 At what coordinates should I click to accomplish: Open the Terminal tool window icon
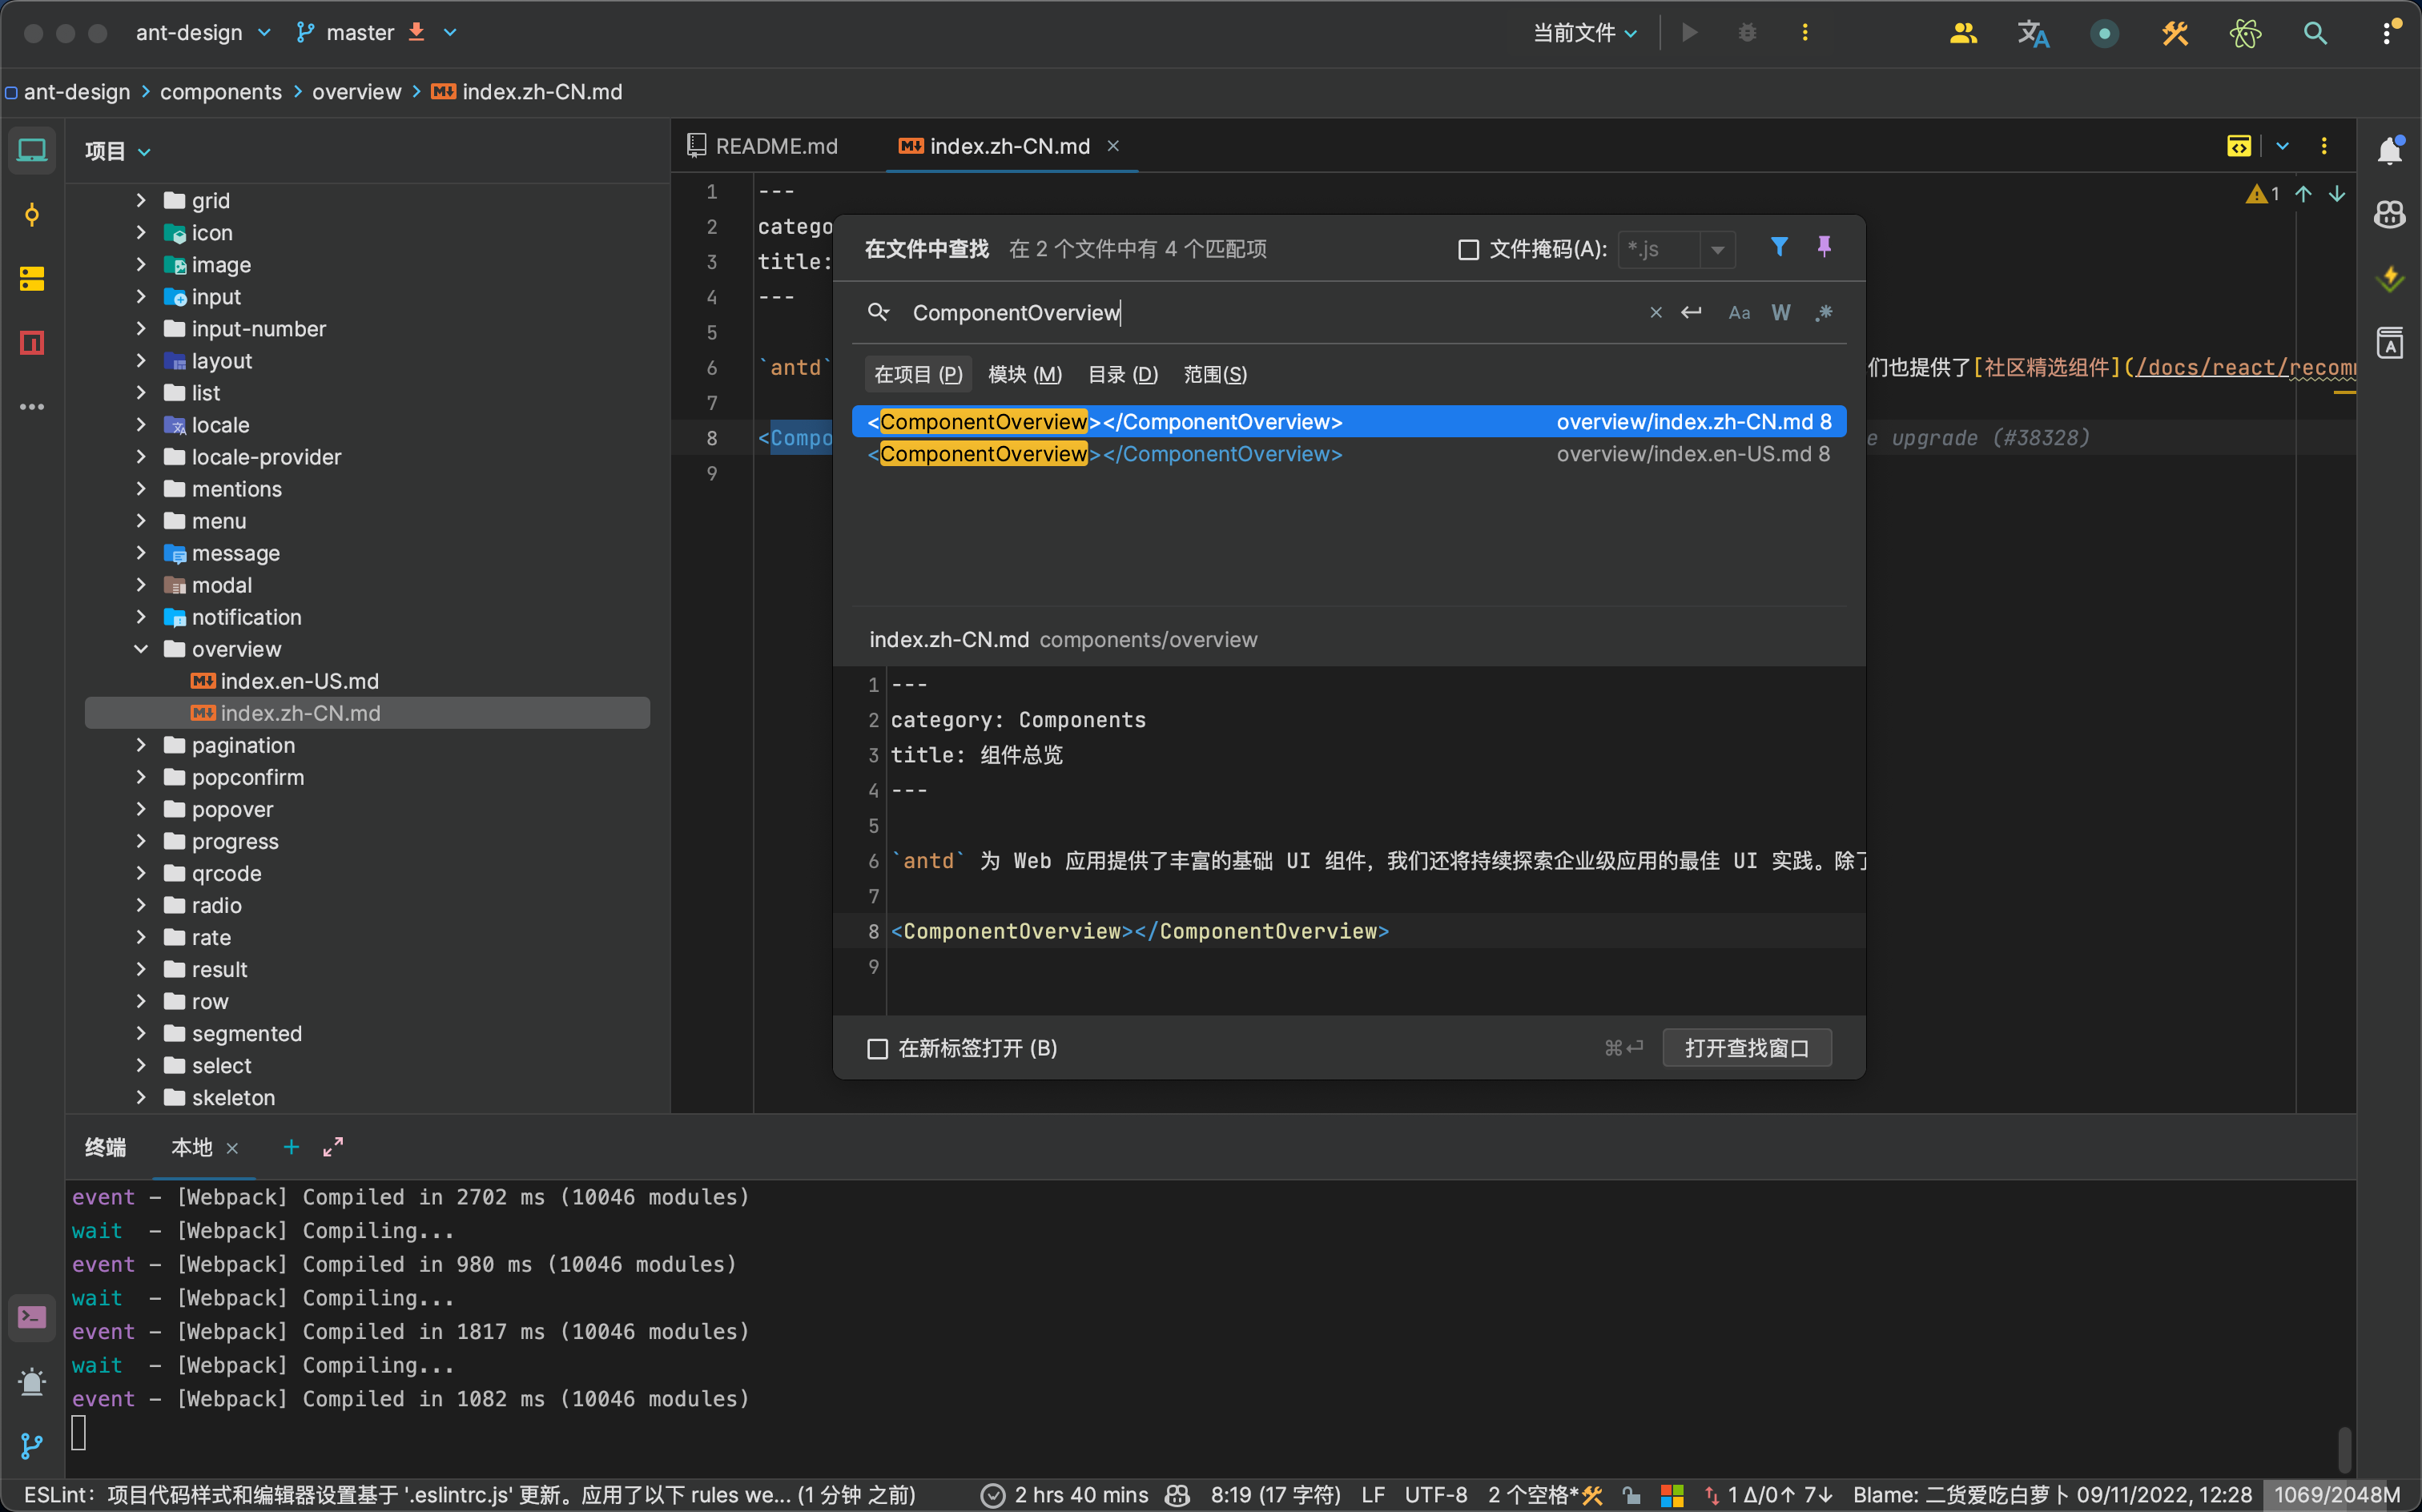click(31, 1317)
